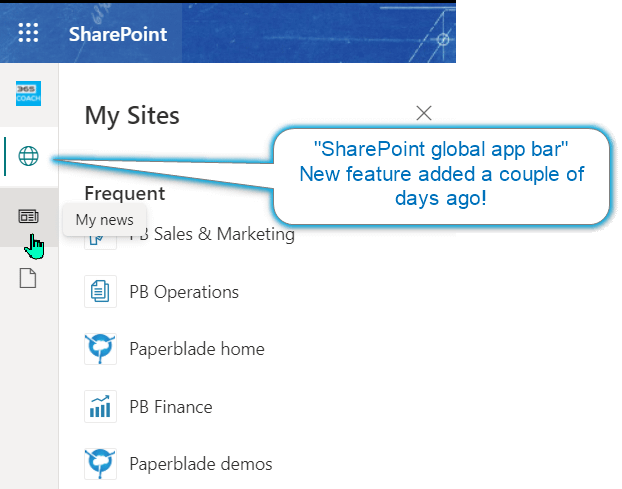Open the app launcher waffle icon
This screenshot has height=489, width=622.
click(29, 33)
